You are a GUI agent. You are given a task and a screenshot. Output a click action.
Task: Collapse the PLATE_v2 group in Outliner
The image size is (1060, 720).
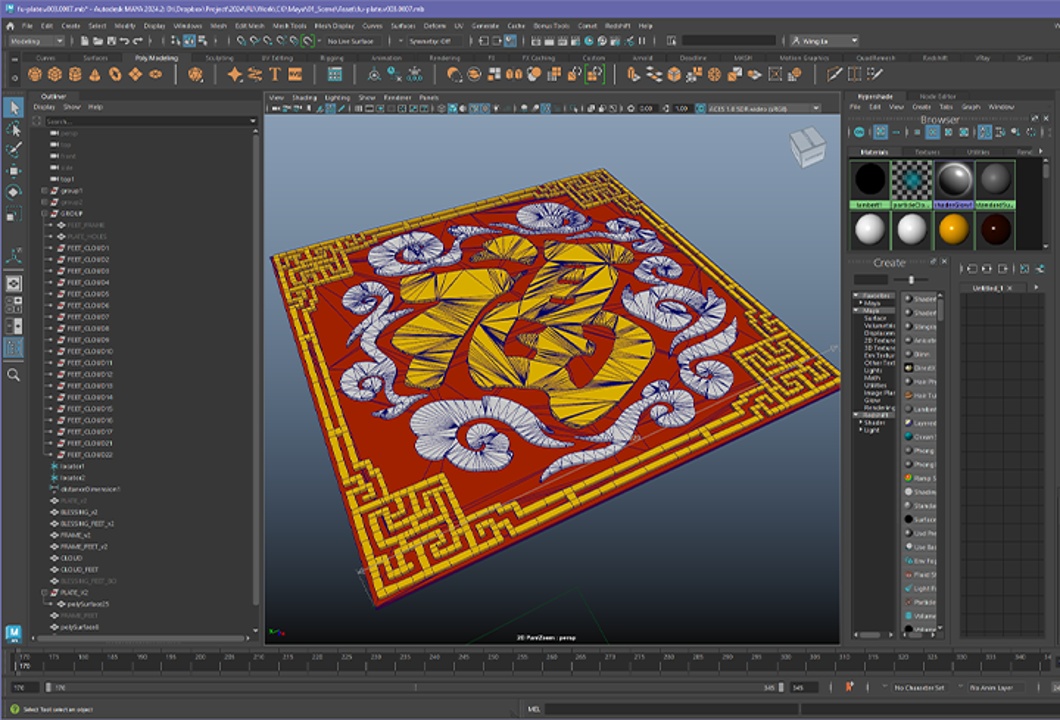(x=44, y=593)
